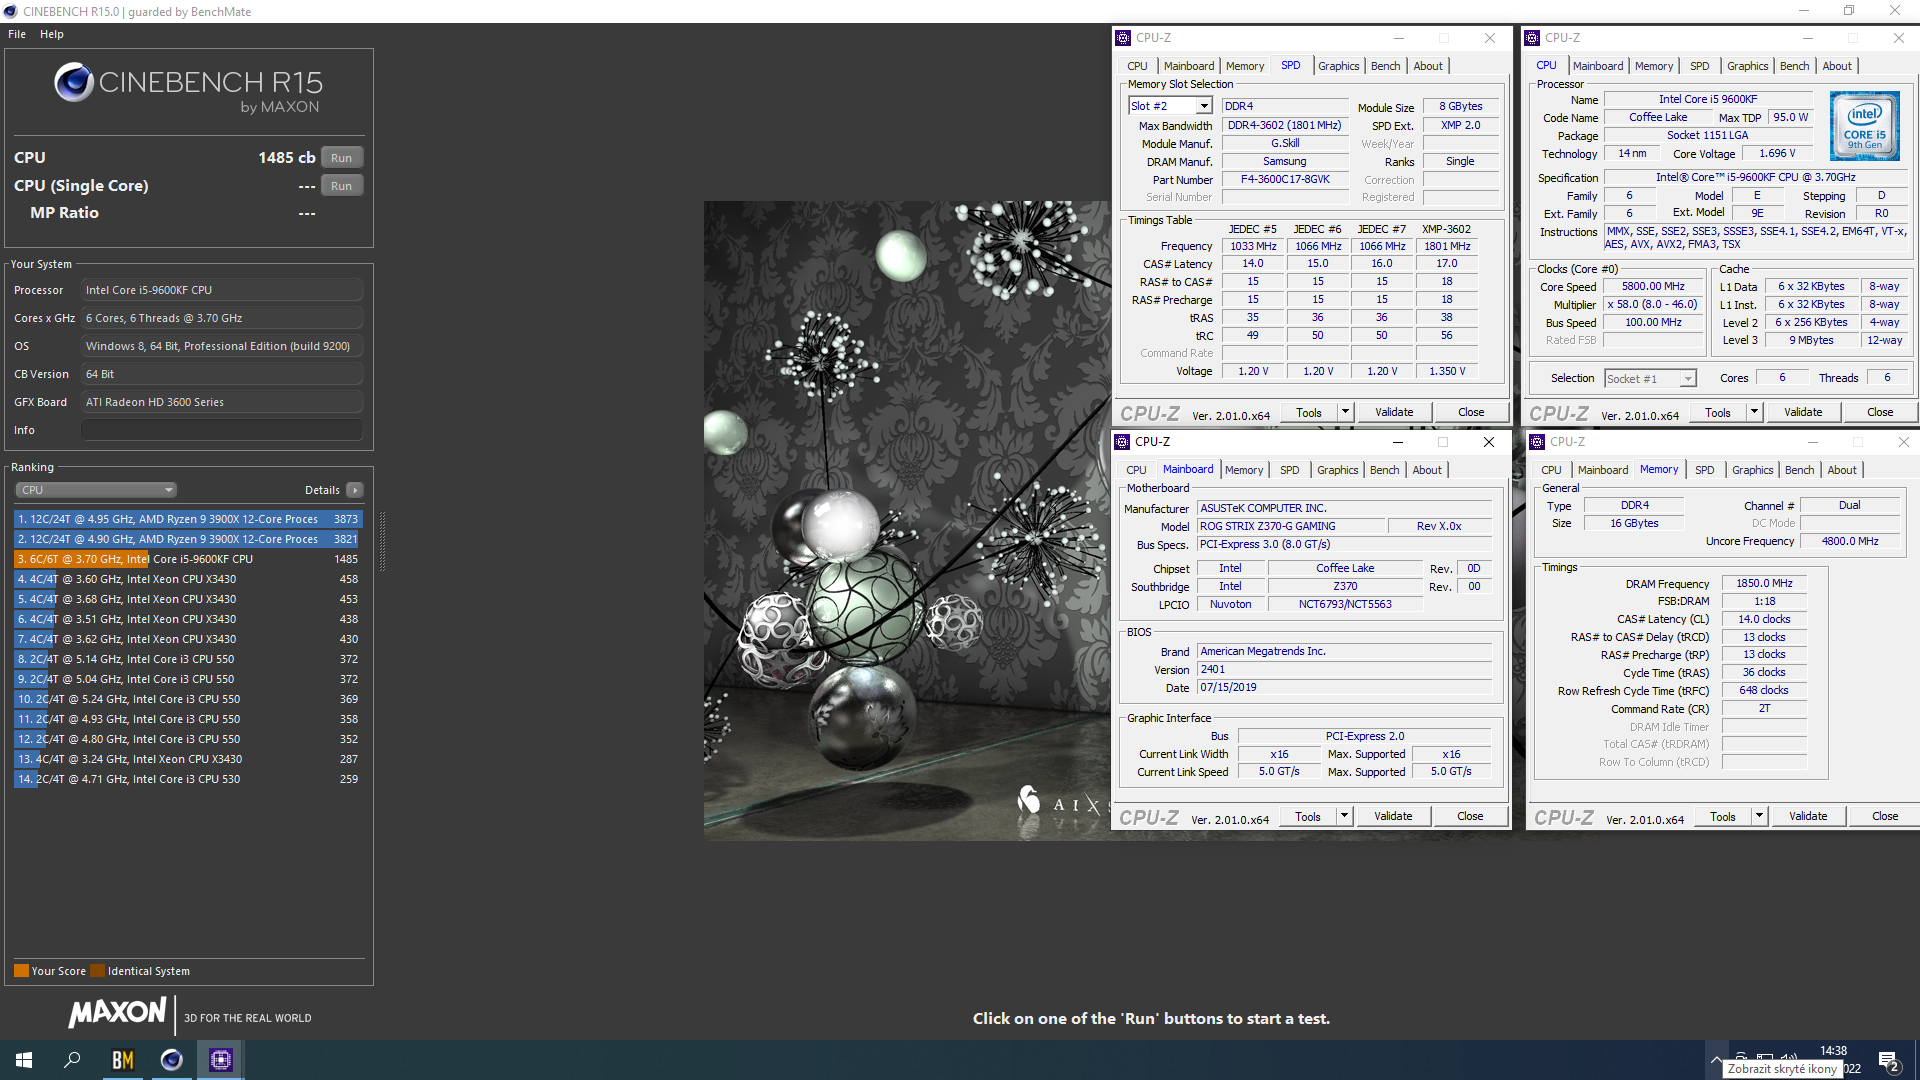
Task: Switch to About tab in the Mainboard window
Action: [1427, 470]
